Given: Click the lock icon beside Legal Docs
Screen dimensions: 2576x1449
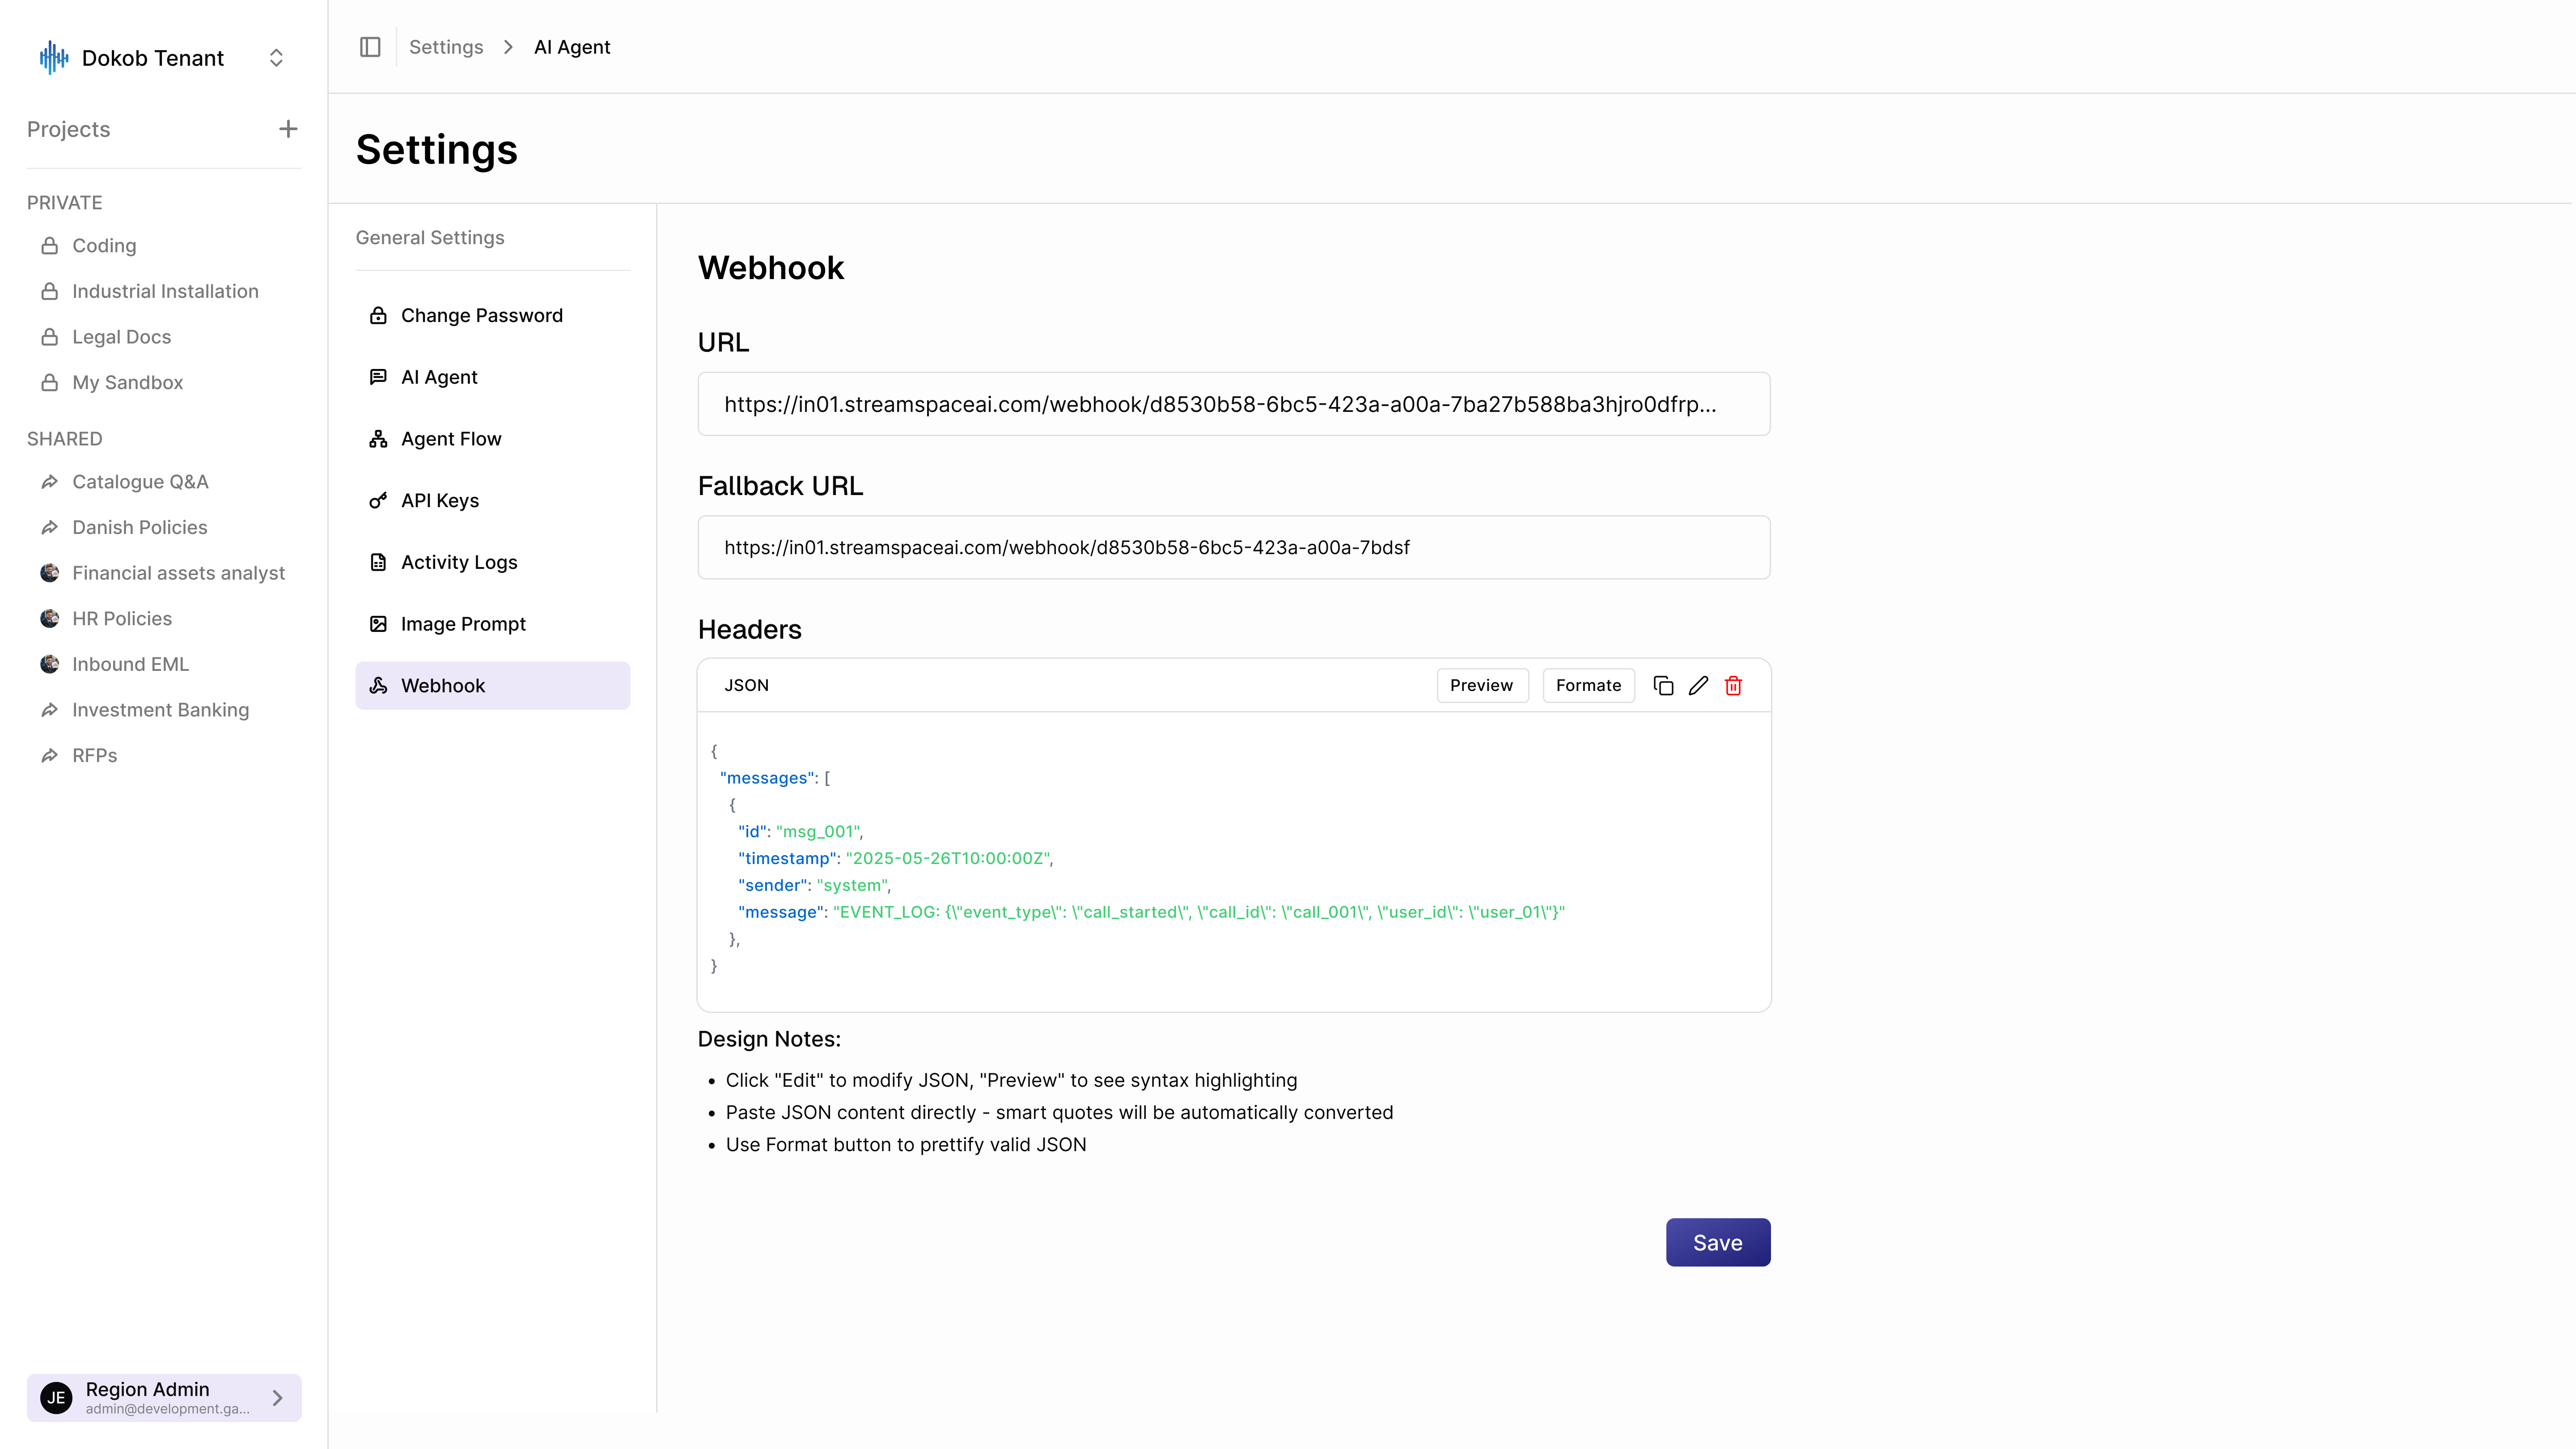Looking at the screenshot, I should 49,337.
